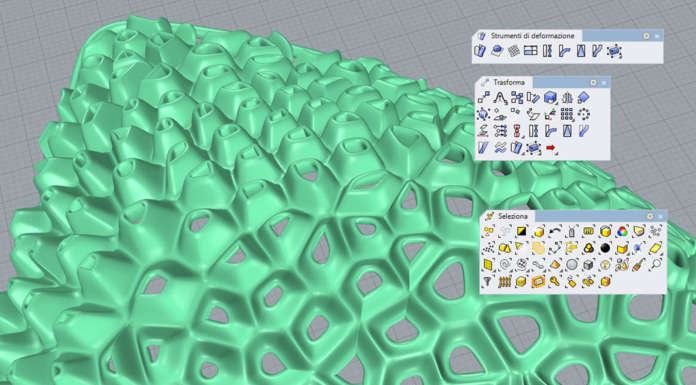Open gear options of Strumenti di deformazione
The width and height of the screenshot is (696, 385).
(646, 36)
